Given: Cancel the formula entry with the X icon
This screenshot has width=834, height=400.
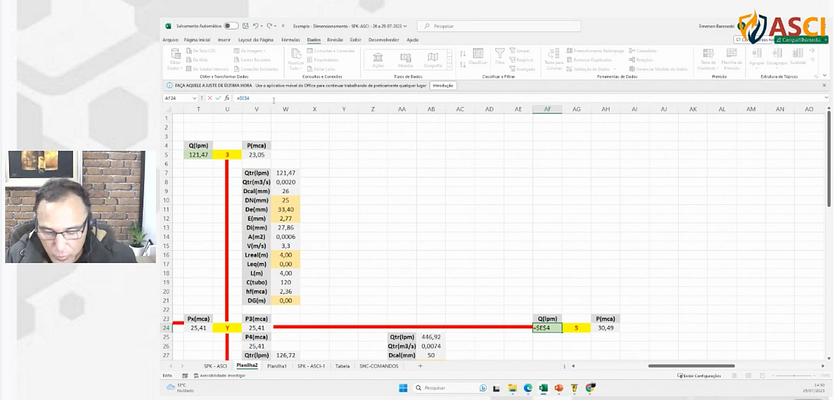Looking at the screenshot, I should (210, 98).
